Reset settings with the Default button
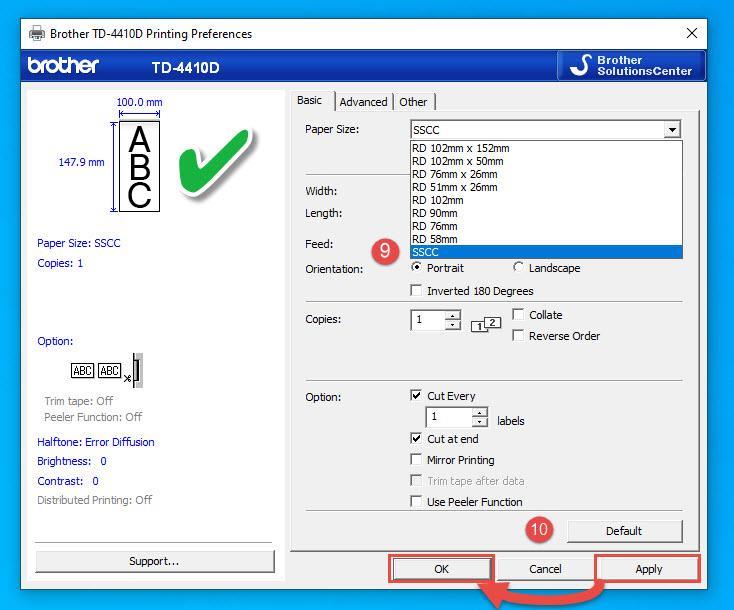734x610 pixels. (x=624, y=531)
